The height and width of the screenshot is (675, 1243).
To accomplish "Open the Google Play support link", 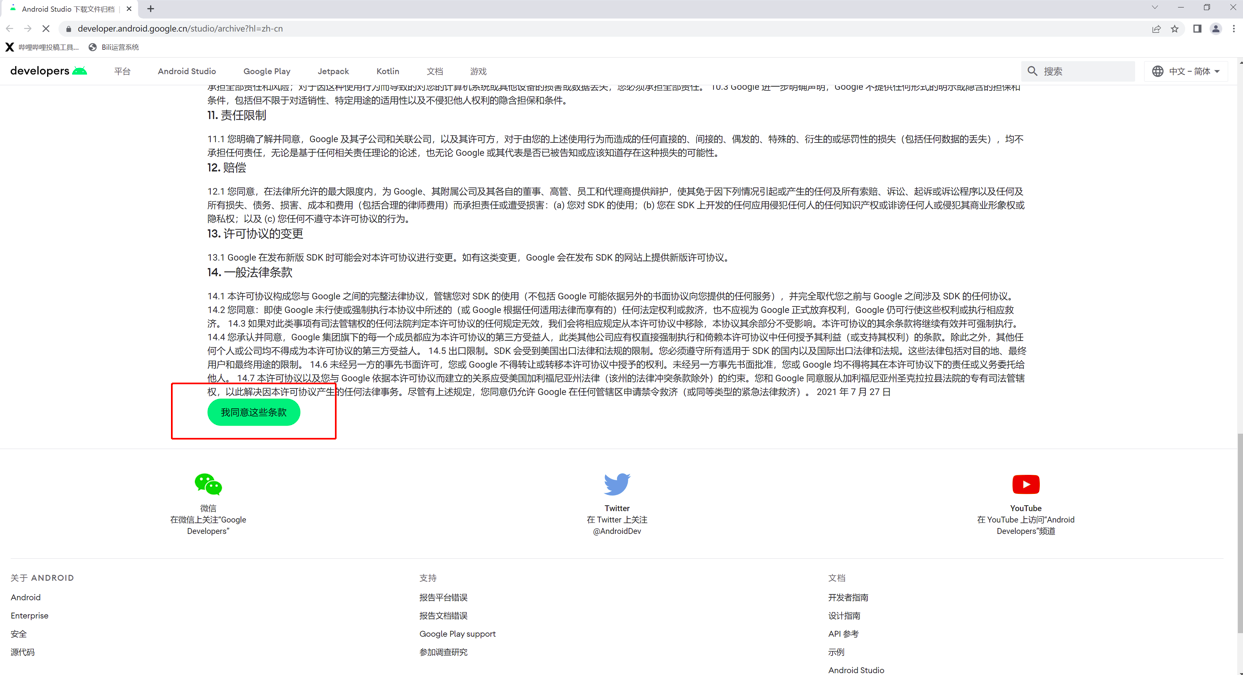I will click(457, 634).
